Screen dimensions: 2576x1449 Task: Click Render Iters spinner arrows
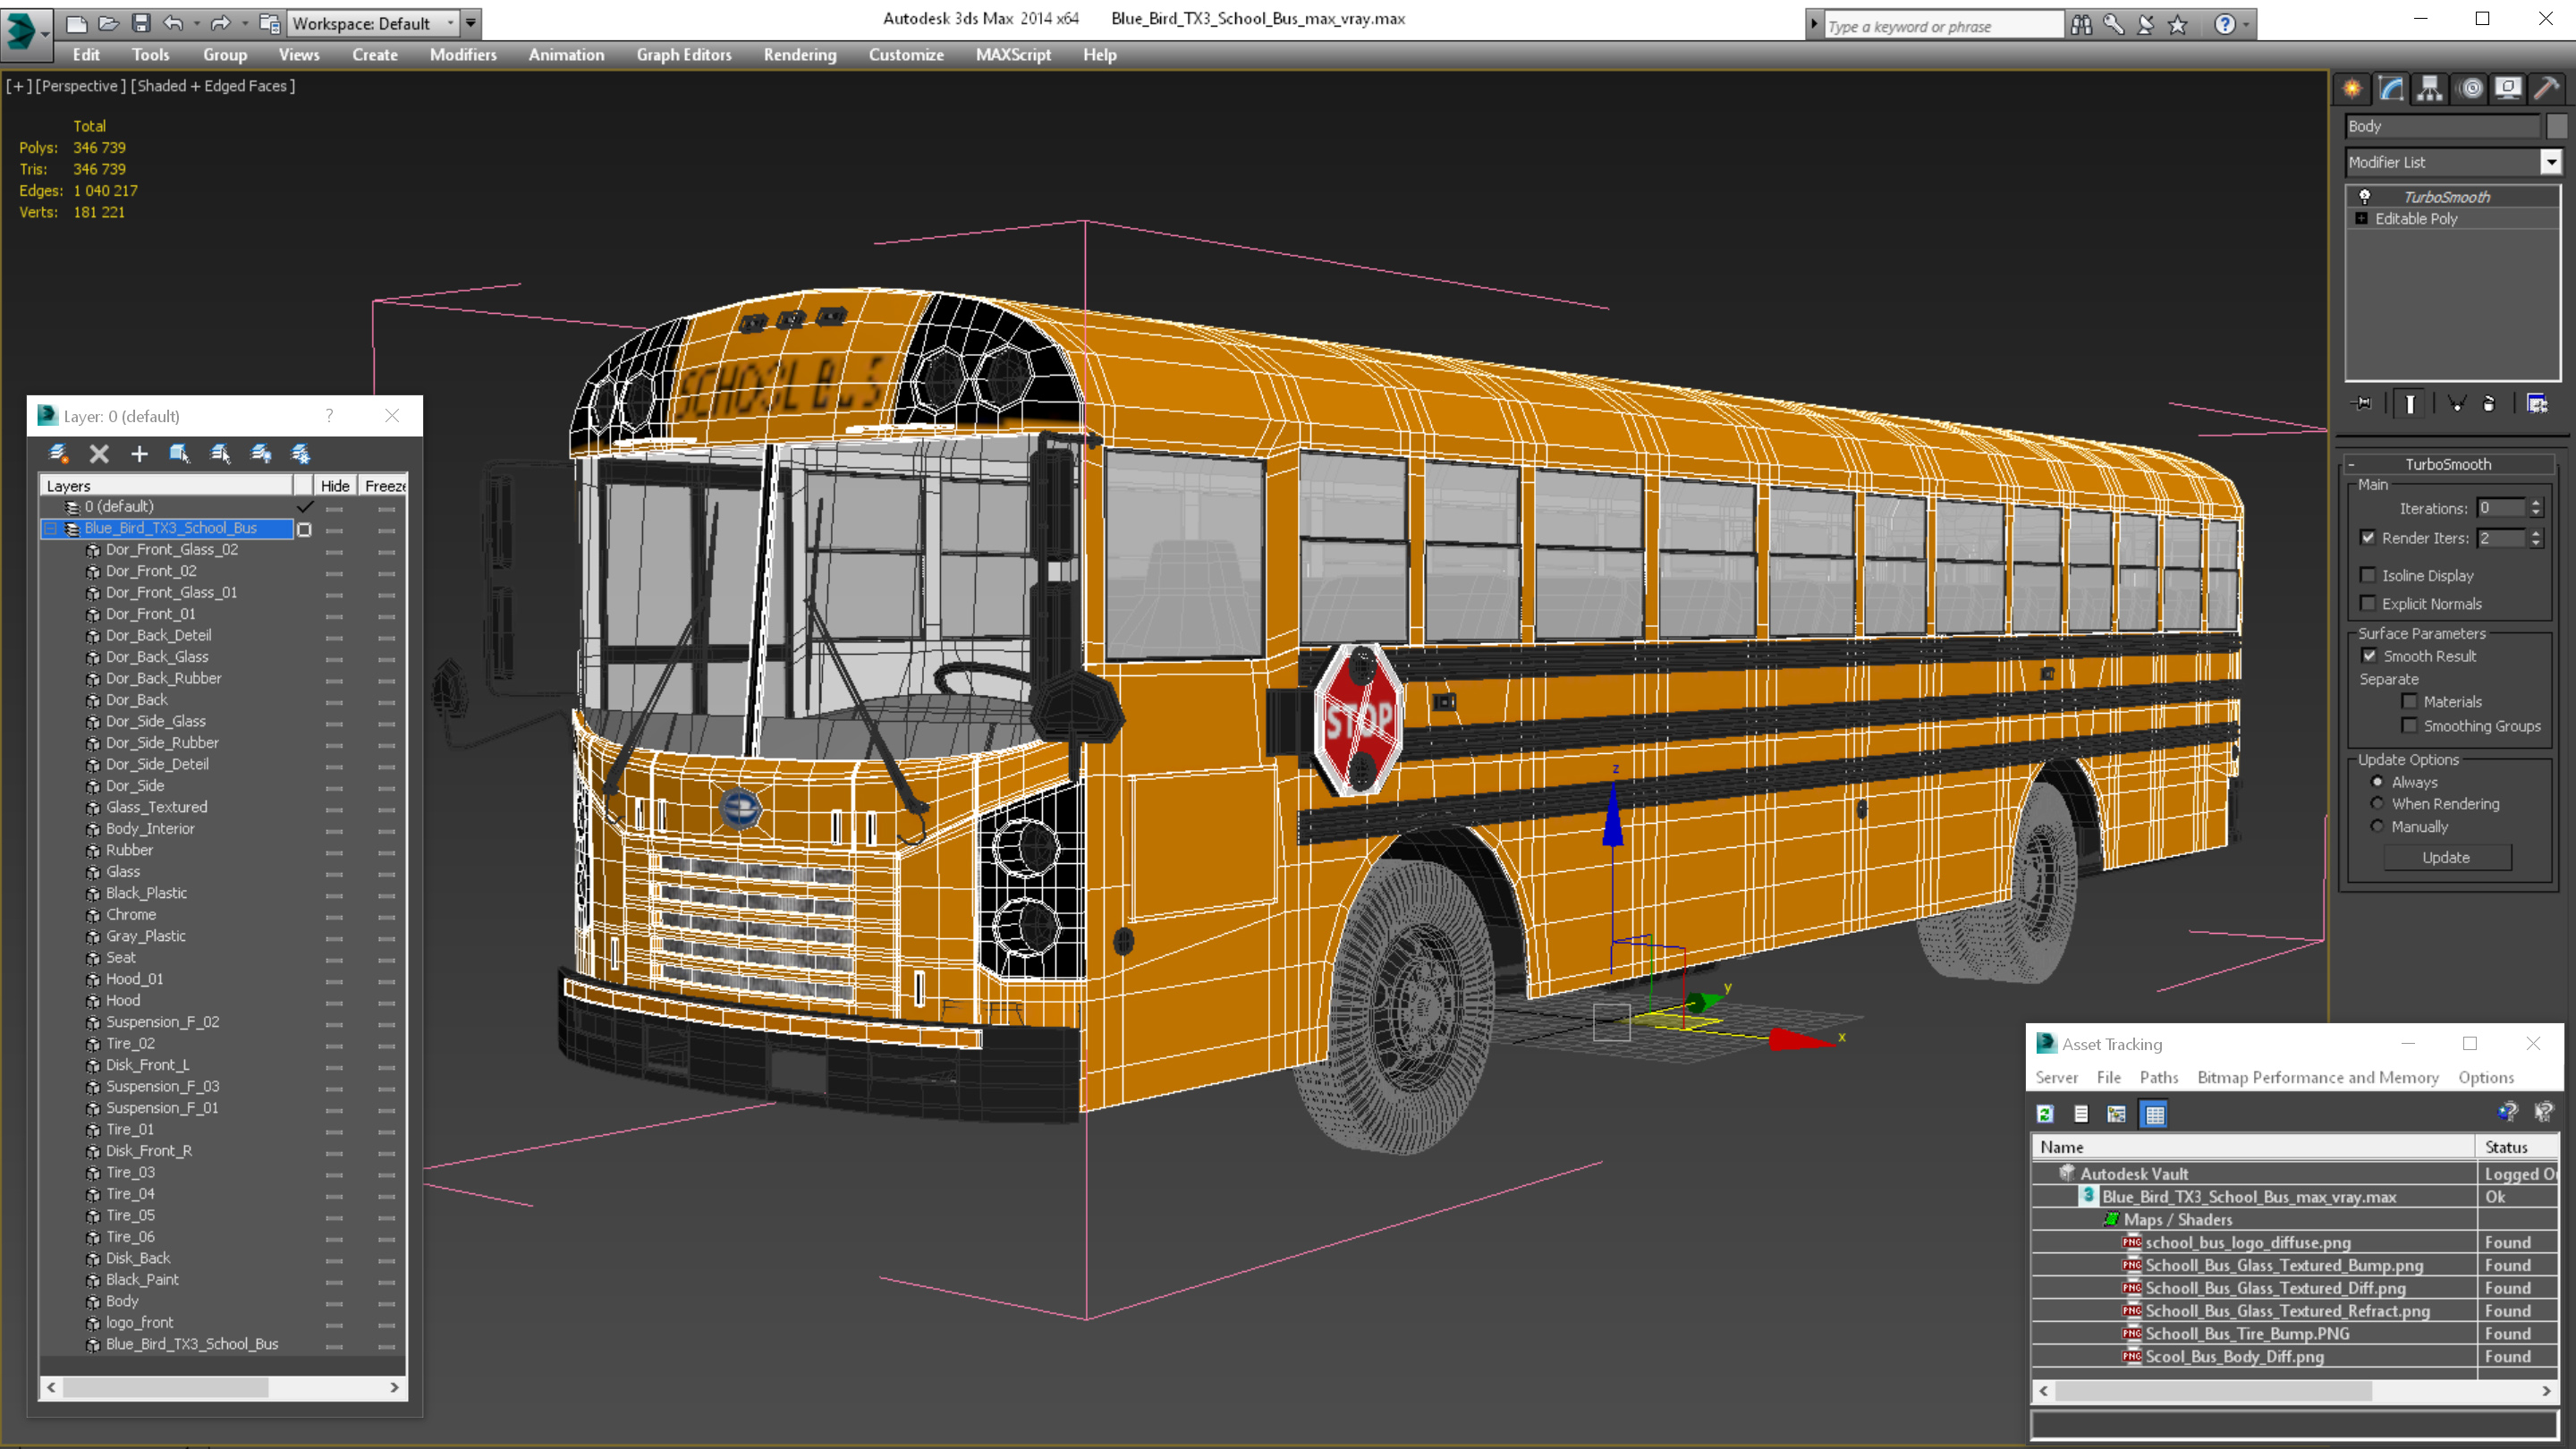2536,538
